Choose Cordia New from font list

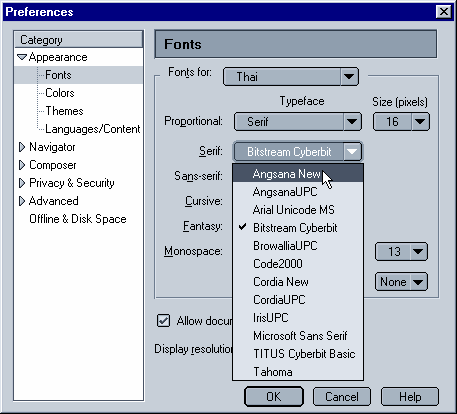298,282
